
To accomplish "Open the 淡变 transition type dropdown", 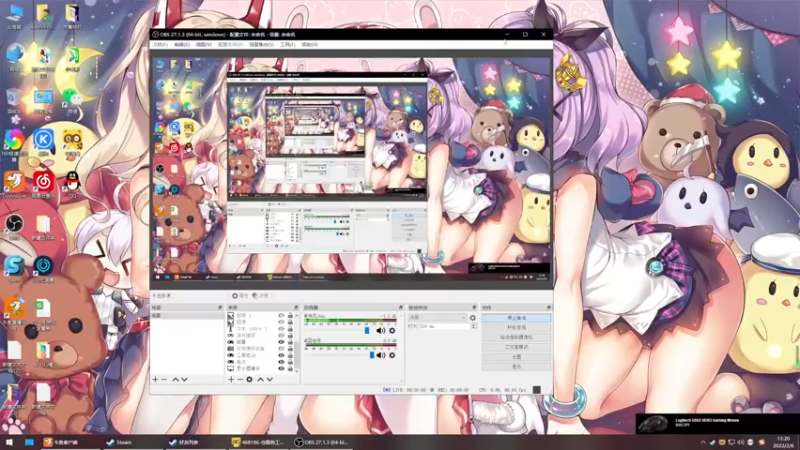I will tap(437, 318).
